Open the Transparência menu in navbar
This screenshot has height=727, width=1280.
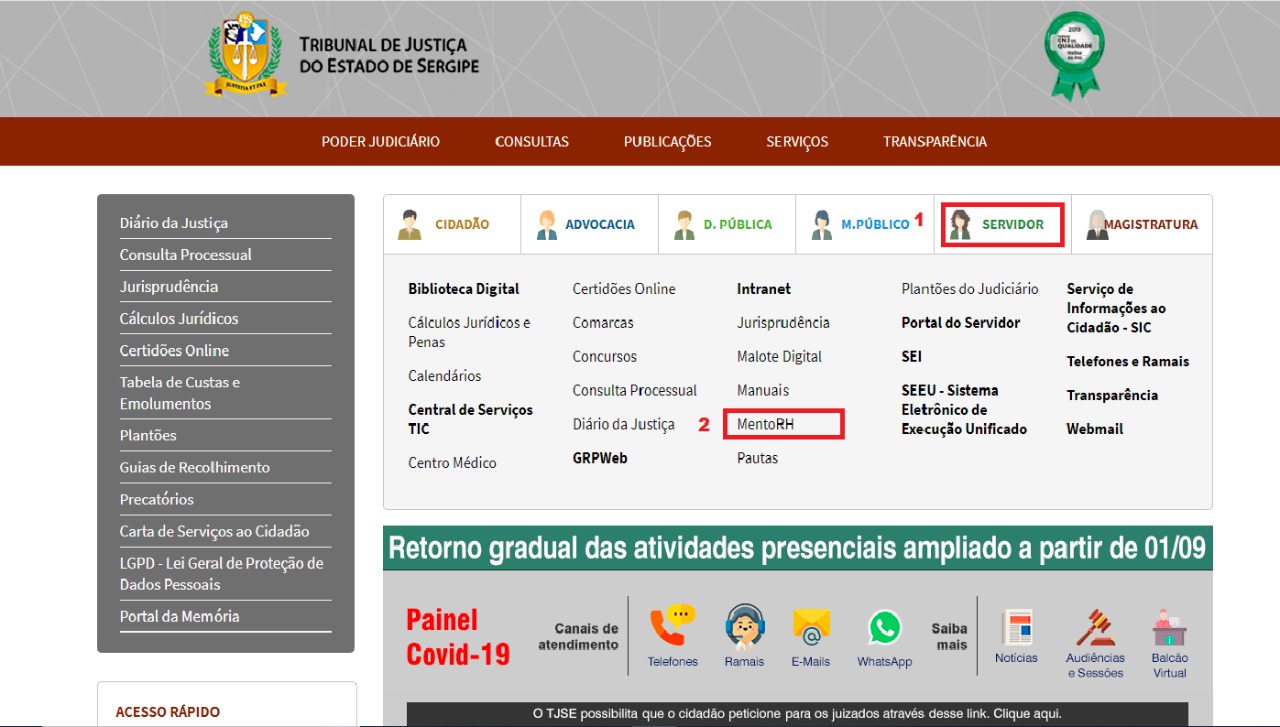(x=934, y=142)
